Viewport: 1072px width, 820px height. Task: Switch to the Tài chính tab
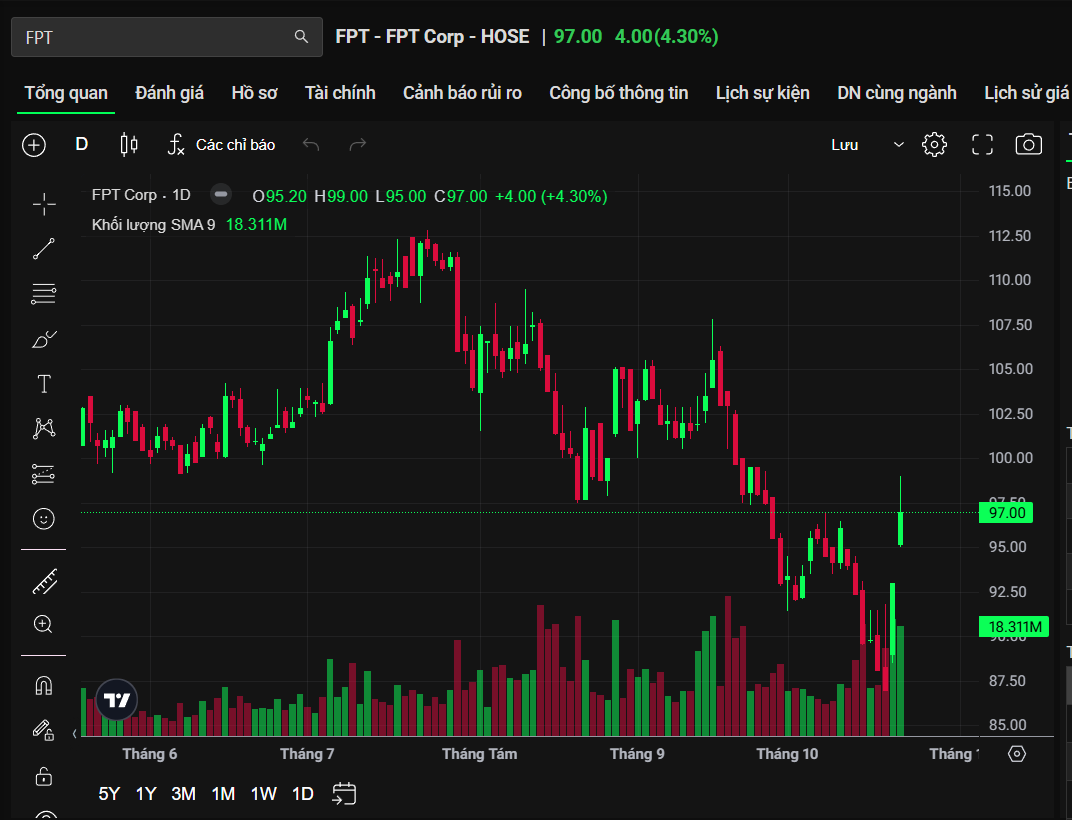coord(340,93)
